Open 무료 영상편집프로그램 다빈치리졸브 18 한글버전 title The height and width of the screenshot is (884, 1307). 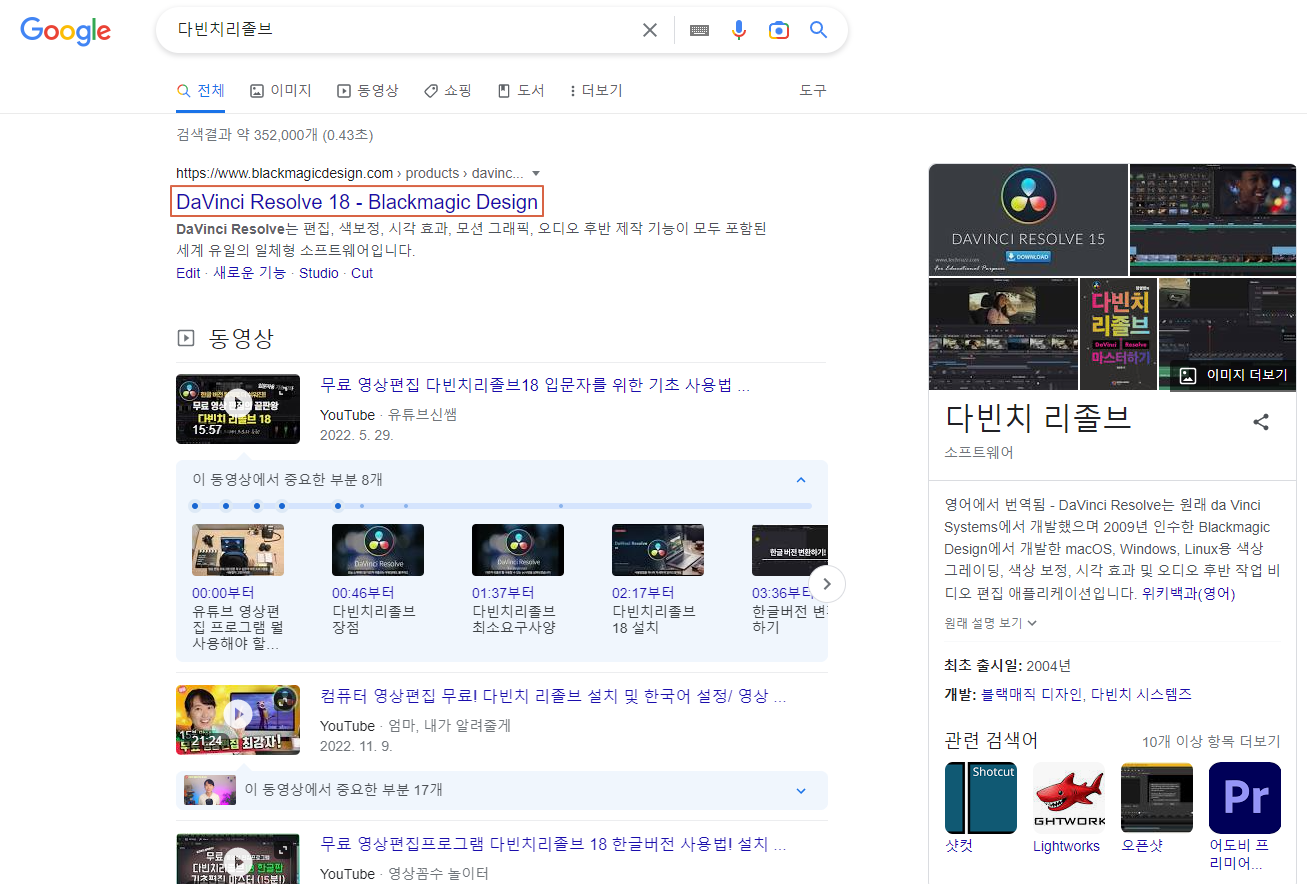(553, 844)
